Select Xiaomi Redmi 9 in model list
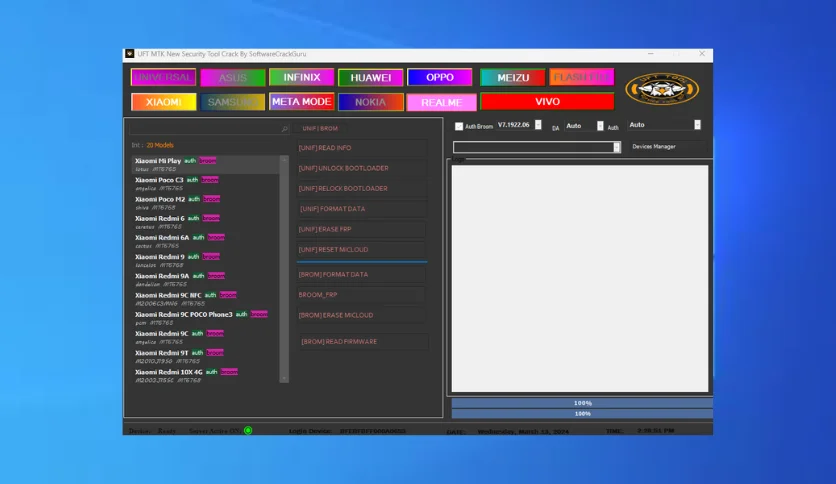This screenshot has height=484, width=836. click(205, 260)
